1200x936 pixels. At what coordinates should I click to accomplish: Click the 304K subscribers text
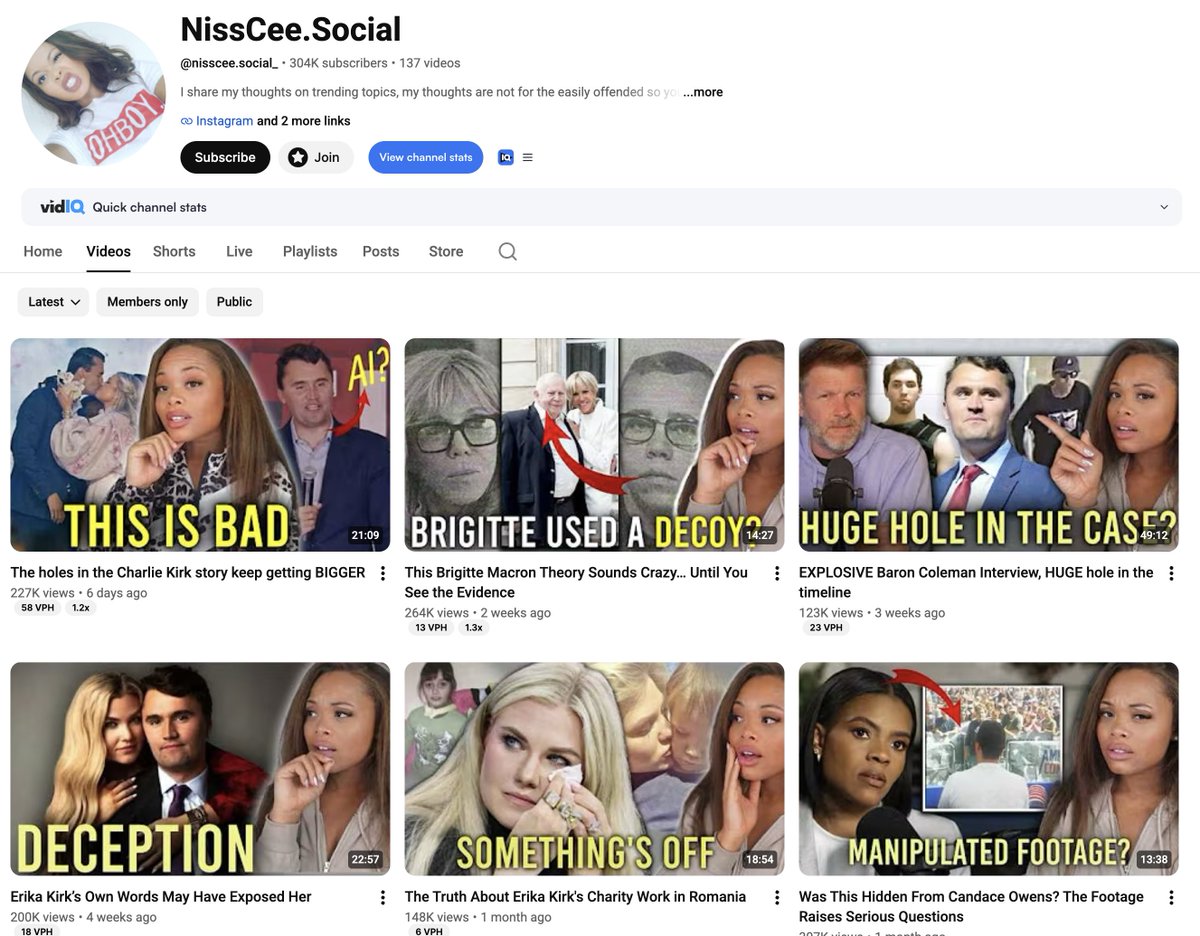[x=338, y=63]
